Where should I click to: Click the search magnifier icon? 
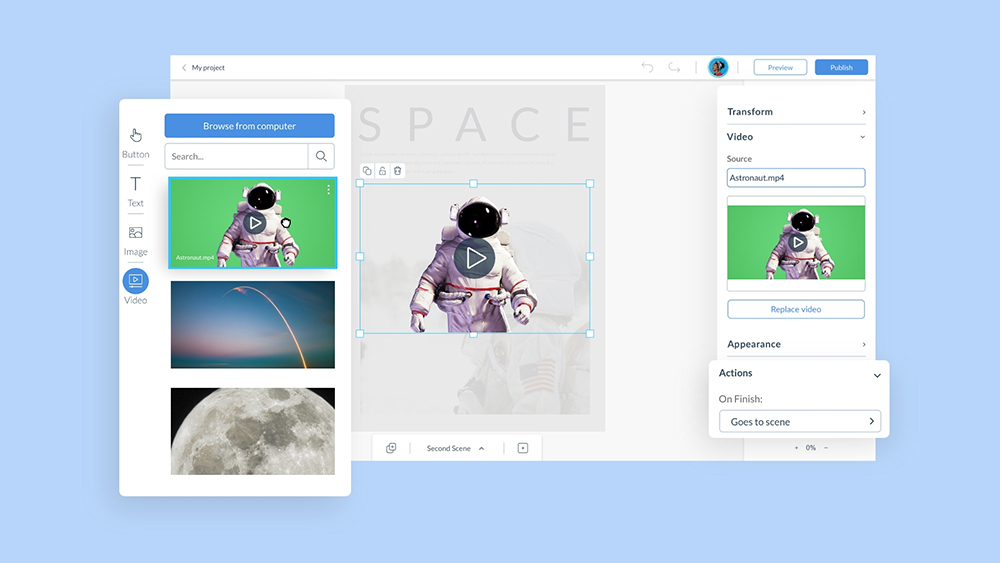point(321,156)
